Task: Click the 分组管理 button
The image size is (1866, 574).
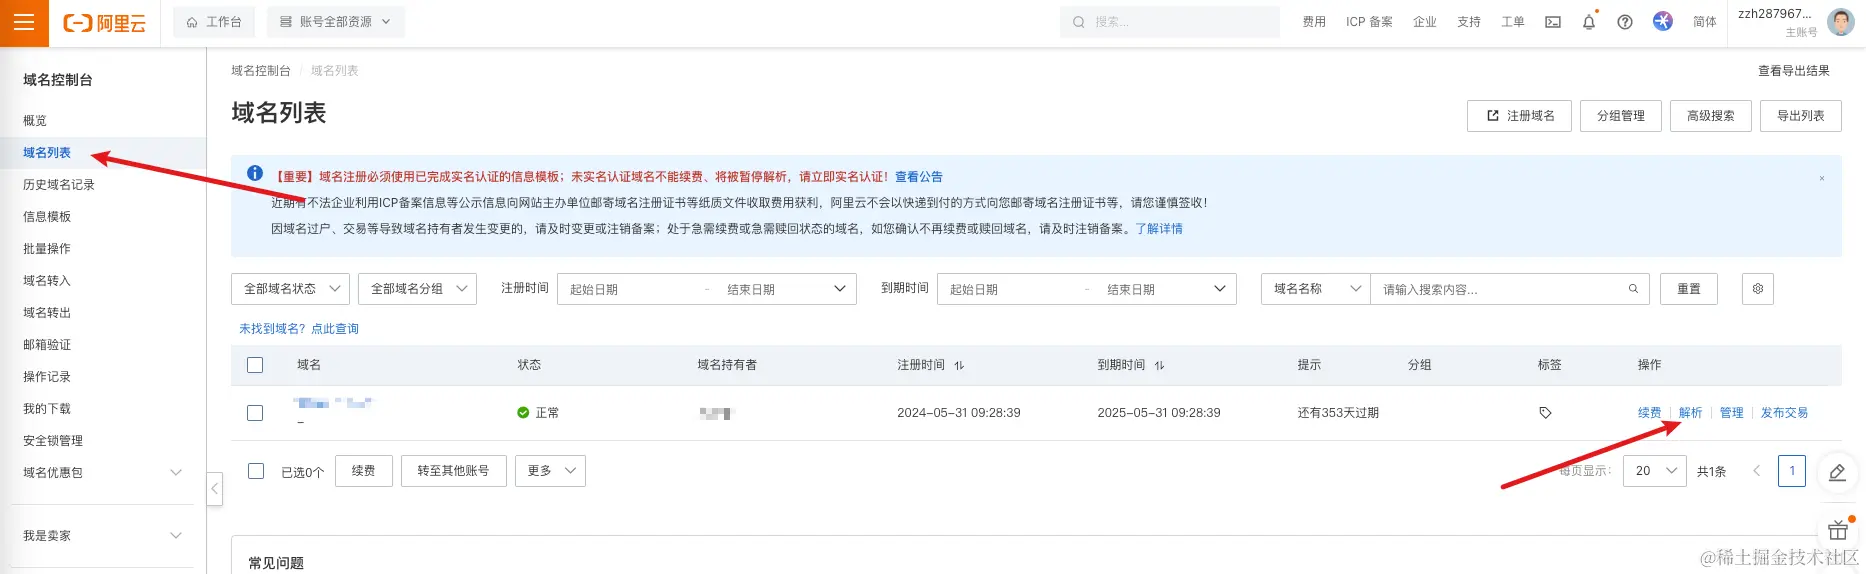Action: (1621, 116)
